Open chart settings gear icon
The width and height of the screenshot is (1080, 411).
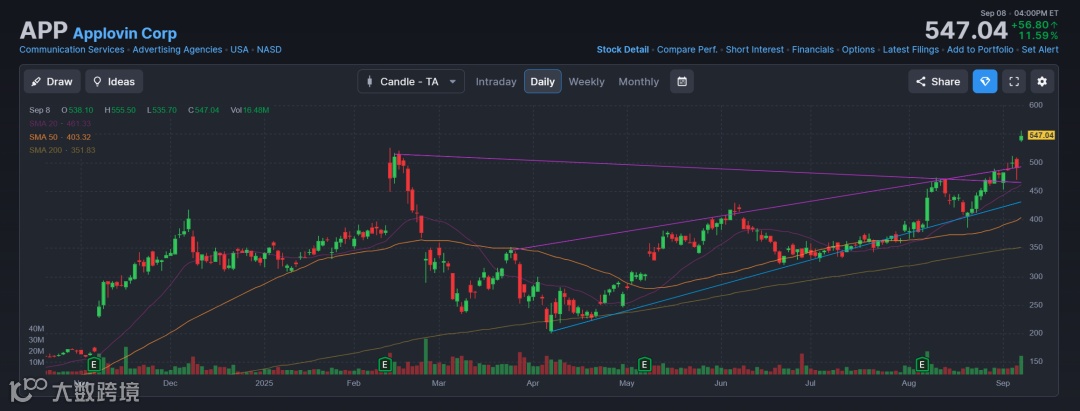[x=1042, y=81]
